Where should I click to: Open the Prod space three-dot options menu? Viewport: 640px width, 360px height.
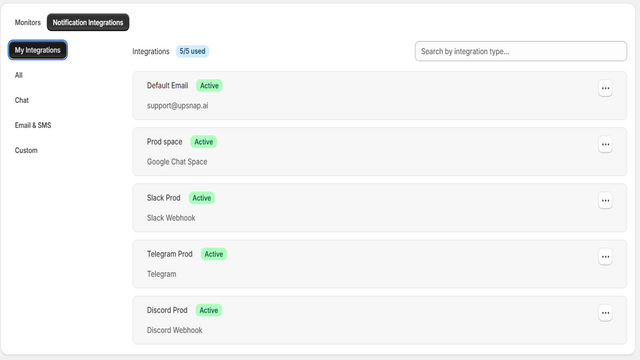pos(605,144)
